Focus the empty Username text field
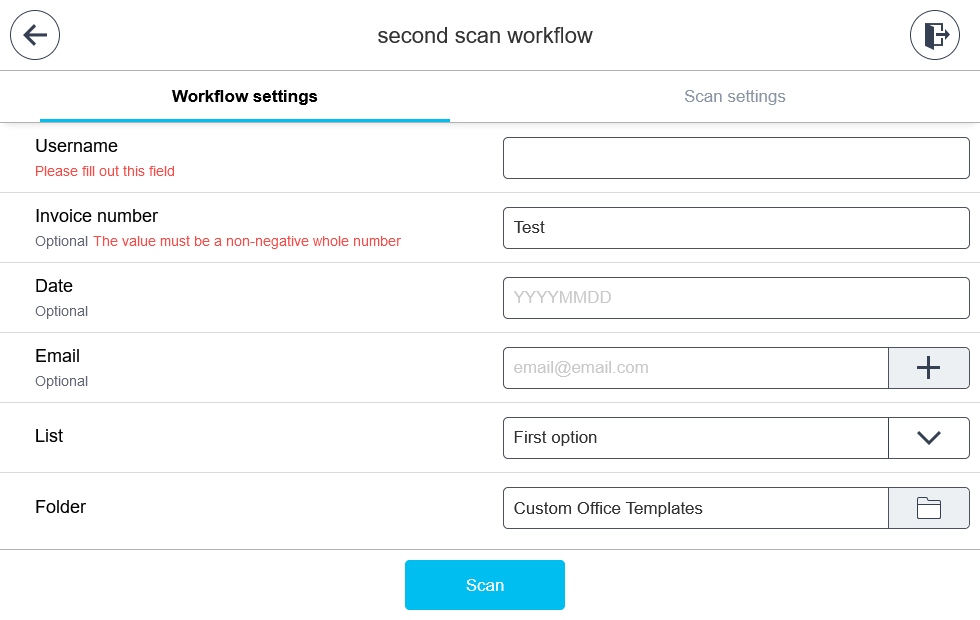This screenshot has width=980, height=620. click(x=736, y=158)
